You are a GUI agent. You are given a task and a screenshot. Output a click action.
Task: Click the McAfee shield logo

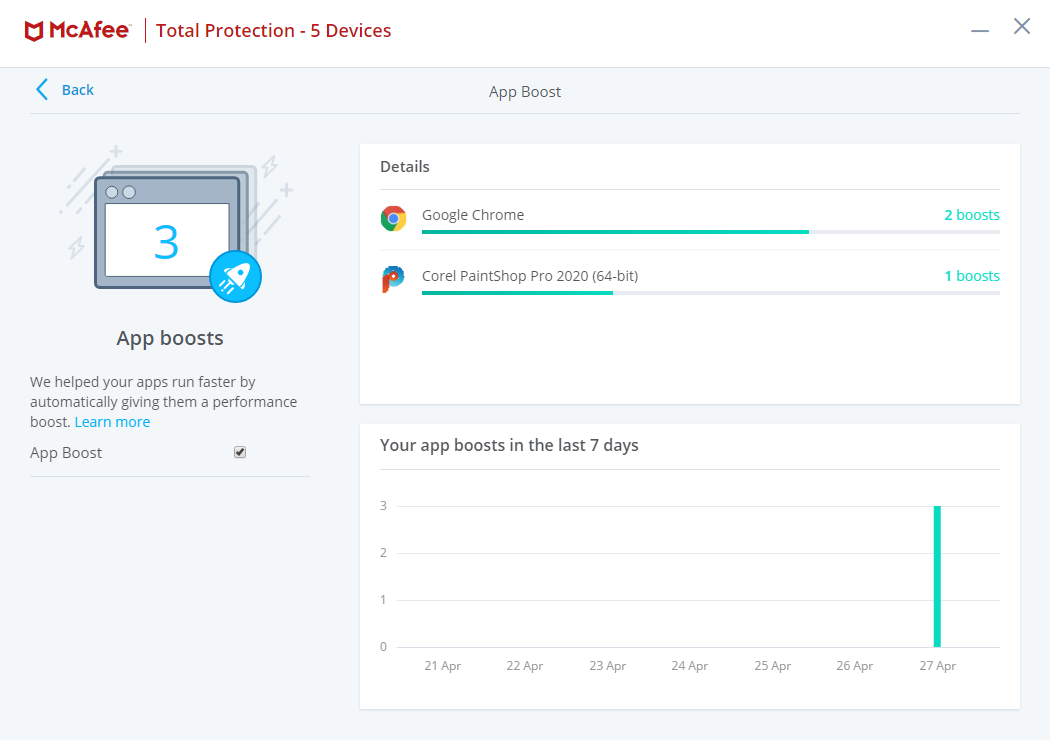[34, 31]
